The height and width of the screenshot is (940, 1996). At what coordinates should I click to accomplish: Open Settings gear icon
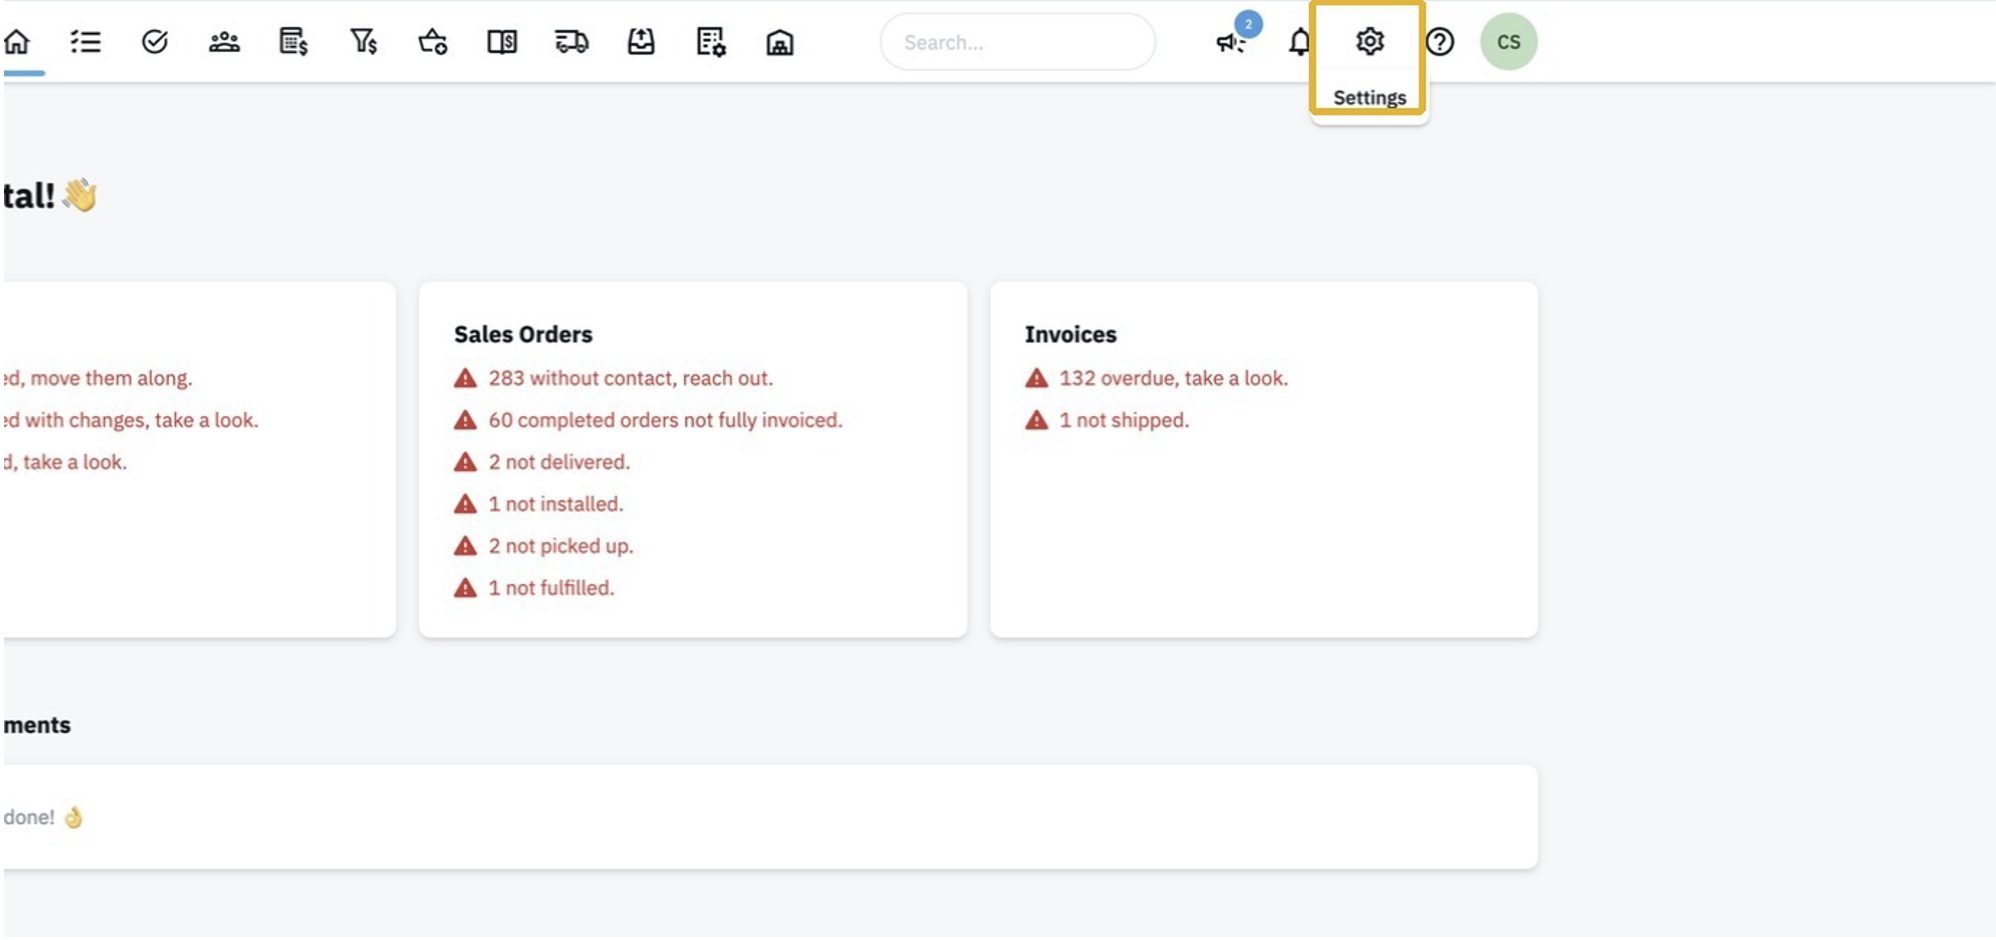[1370, 42]
